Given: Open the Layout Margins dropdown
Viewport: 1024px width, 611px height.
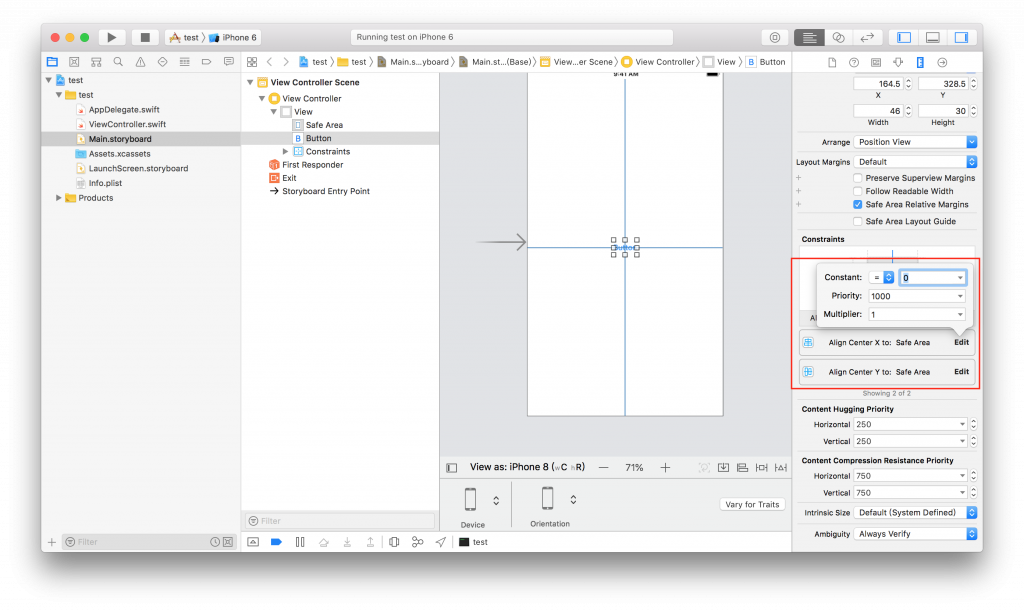Looking at the screenshot, I should click(915, 162).
